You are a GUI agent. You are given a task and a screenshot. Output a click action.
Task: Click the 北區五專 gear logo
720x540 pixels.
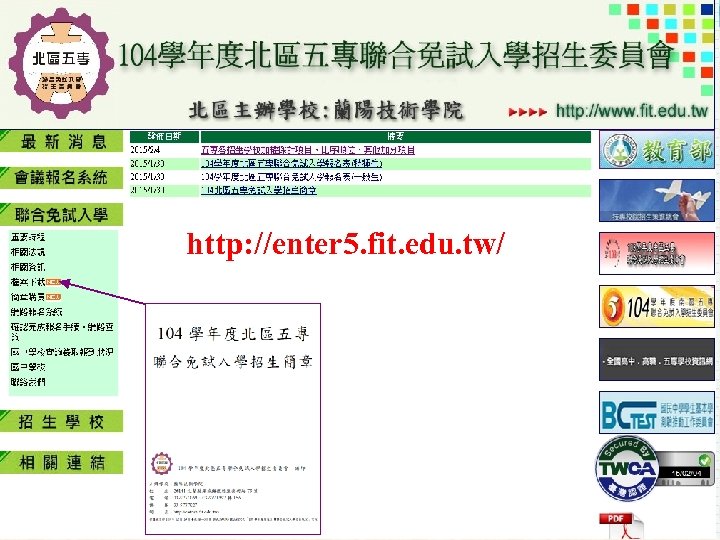click(x=61, y=63)
